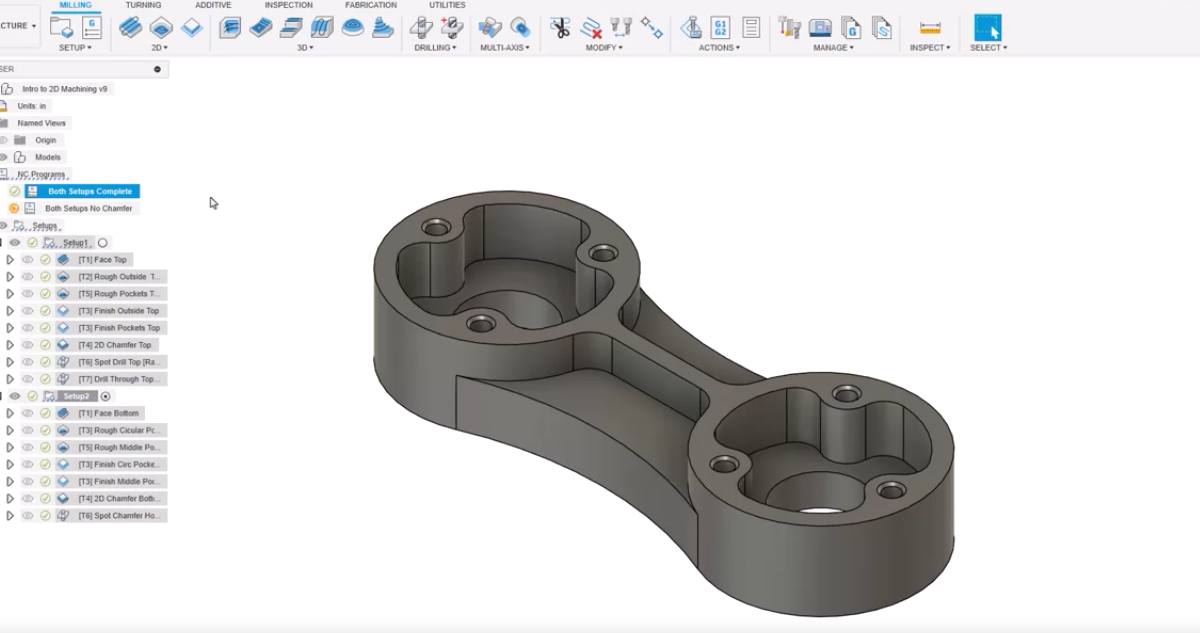Viewport: 1200px width, 633px height.
Task: Switch to the INSPECTION tab
Action: (288, 5)
